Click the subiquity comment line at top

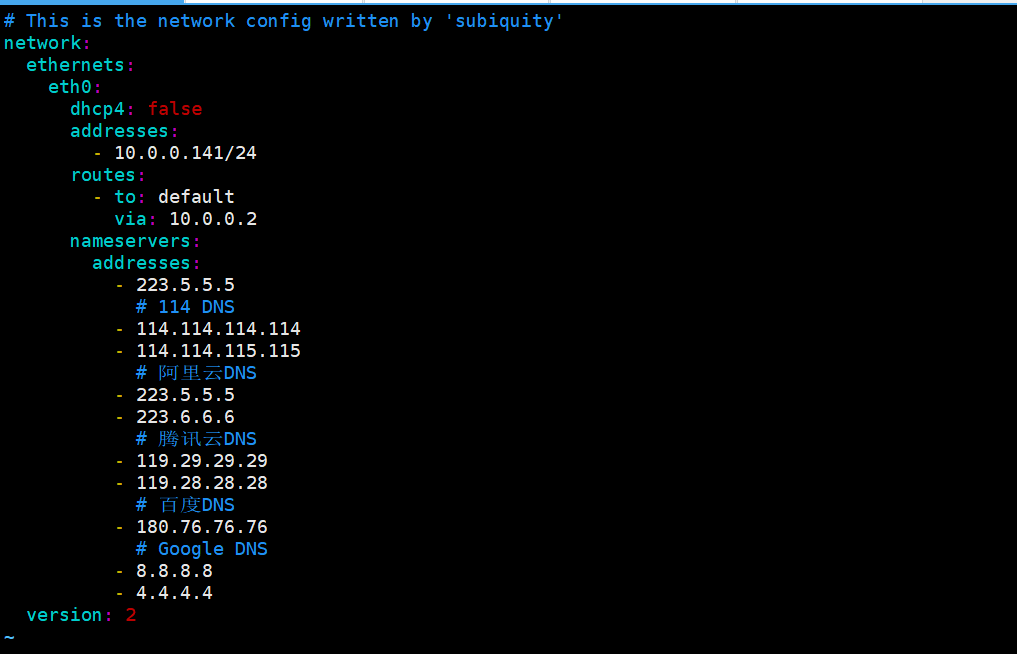[x=284, y=21]
